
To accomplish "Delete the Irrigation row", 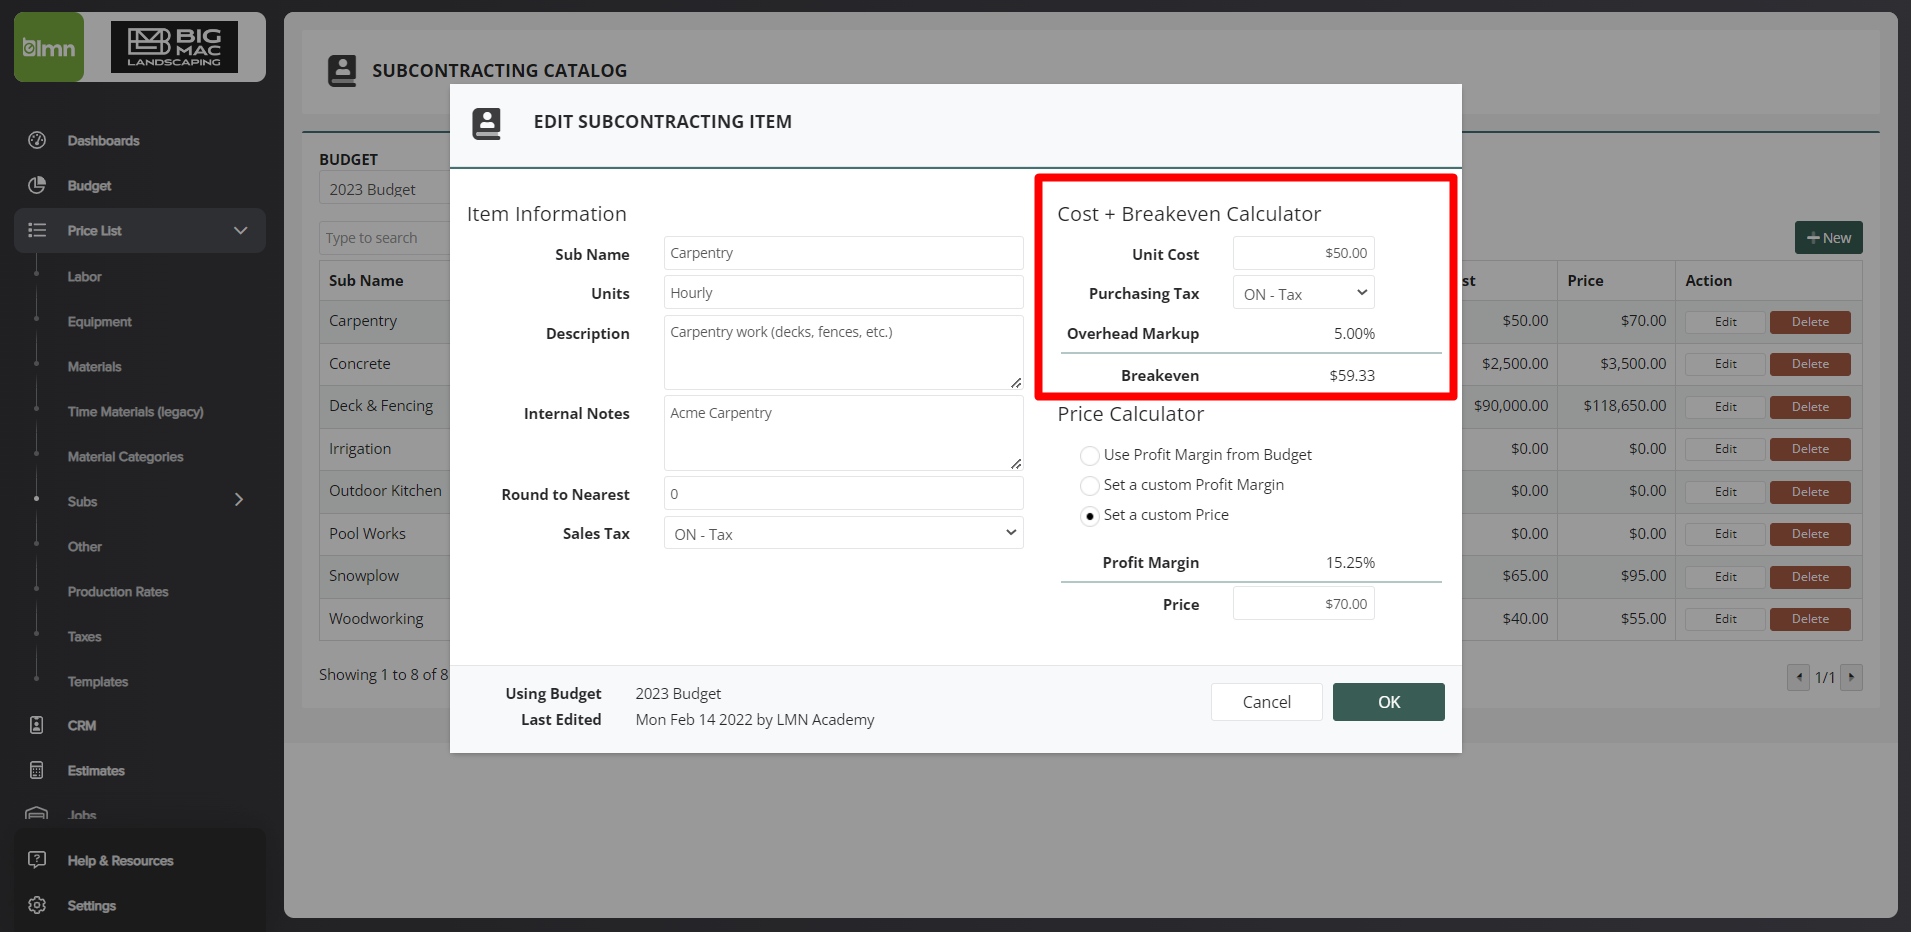I will point(1810,449).
